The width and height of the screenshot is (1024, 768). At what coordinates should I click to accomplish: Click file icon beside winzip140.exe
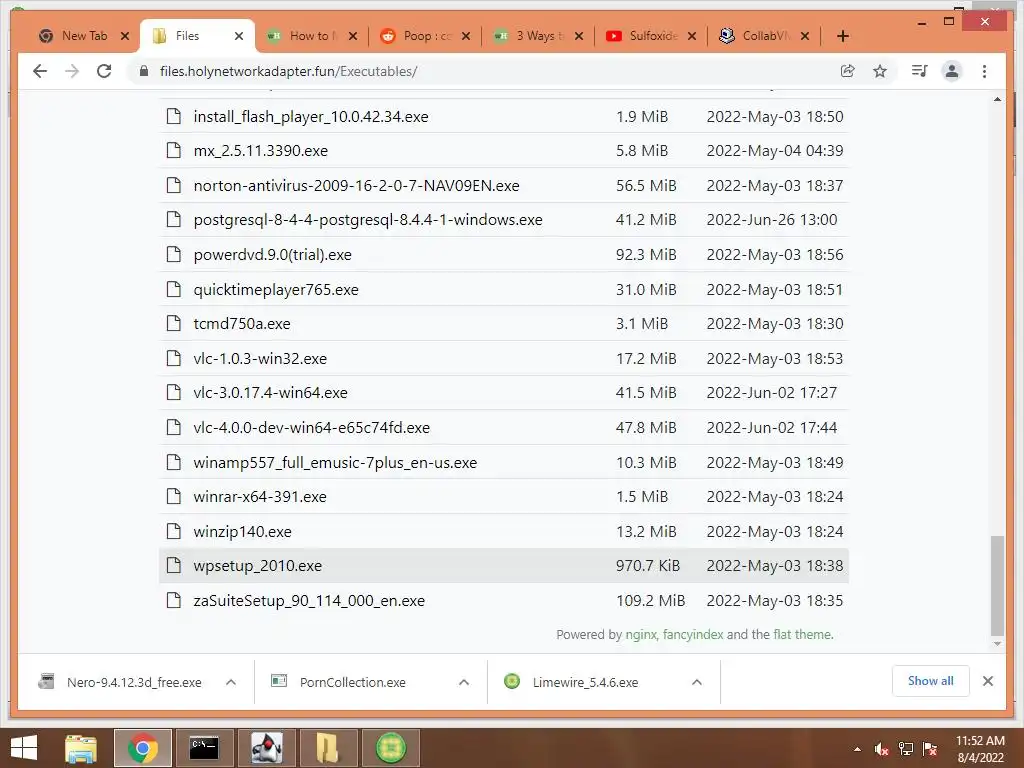coord(174,531)
